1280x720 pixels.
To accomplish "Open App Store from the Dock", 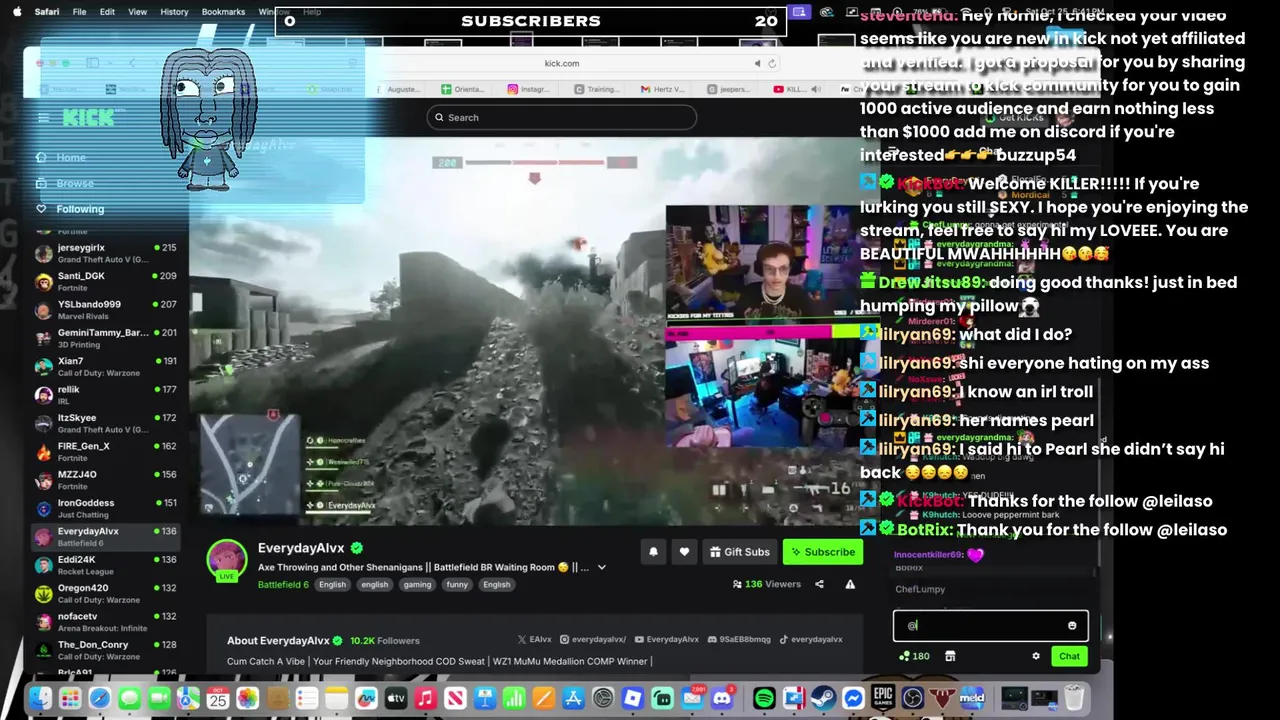I will tap(573, 698).
